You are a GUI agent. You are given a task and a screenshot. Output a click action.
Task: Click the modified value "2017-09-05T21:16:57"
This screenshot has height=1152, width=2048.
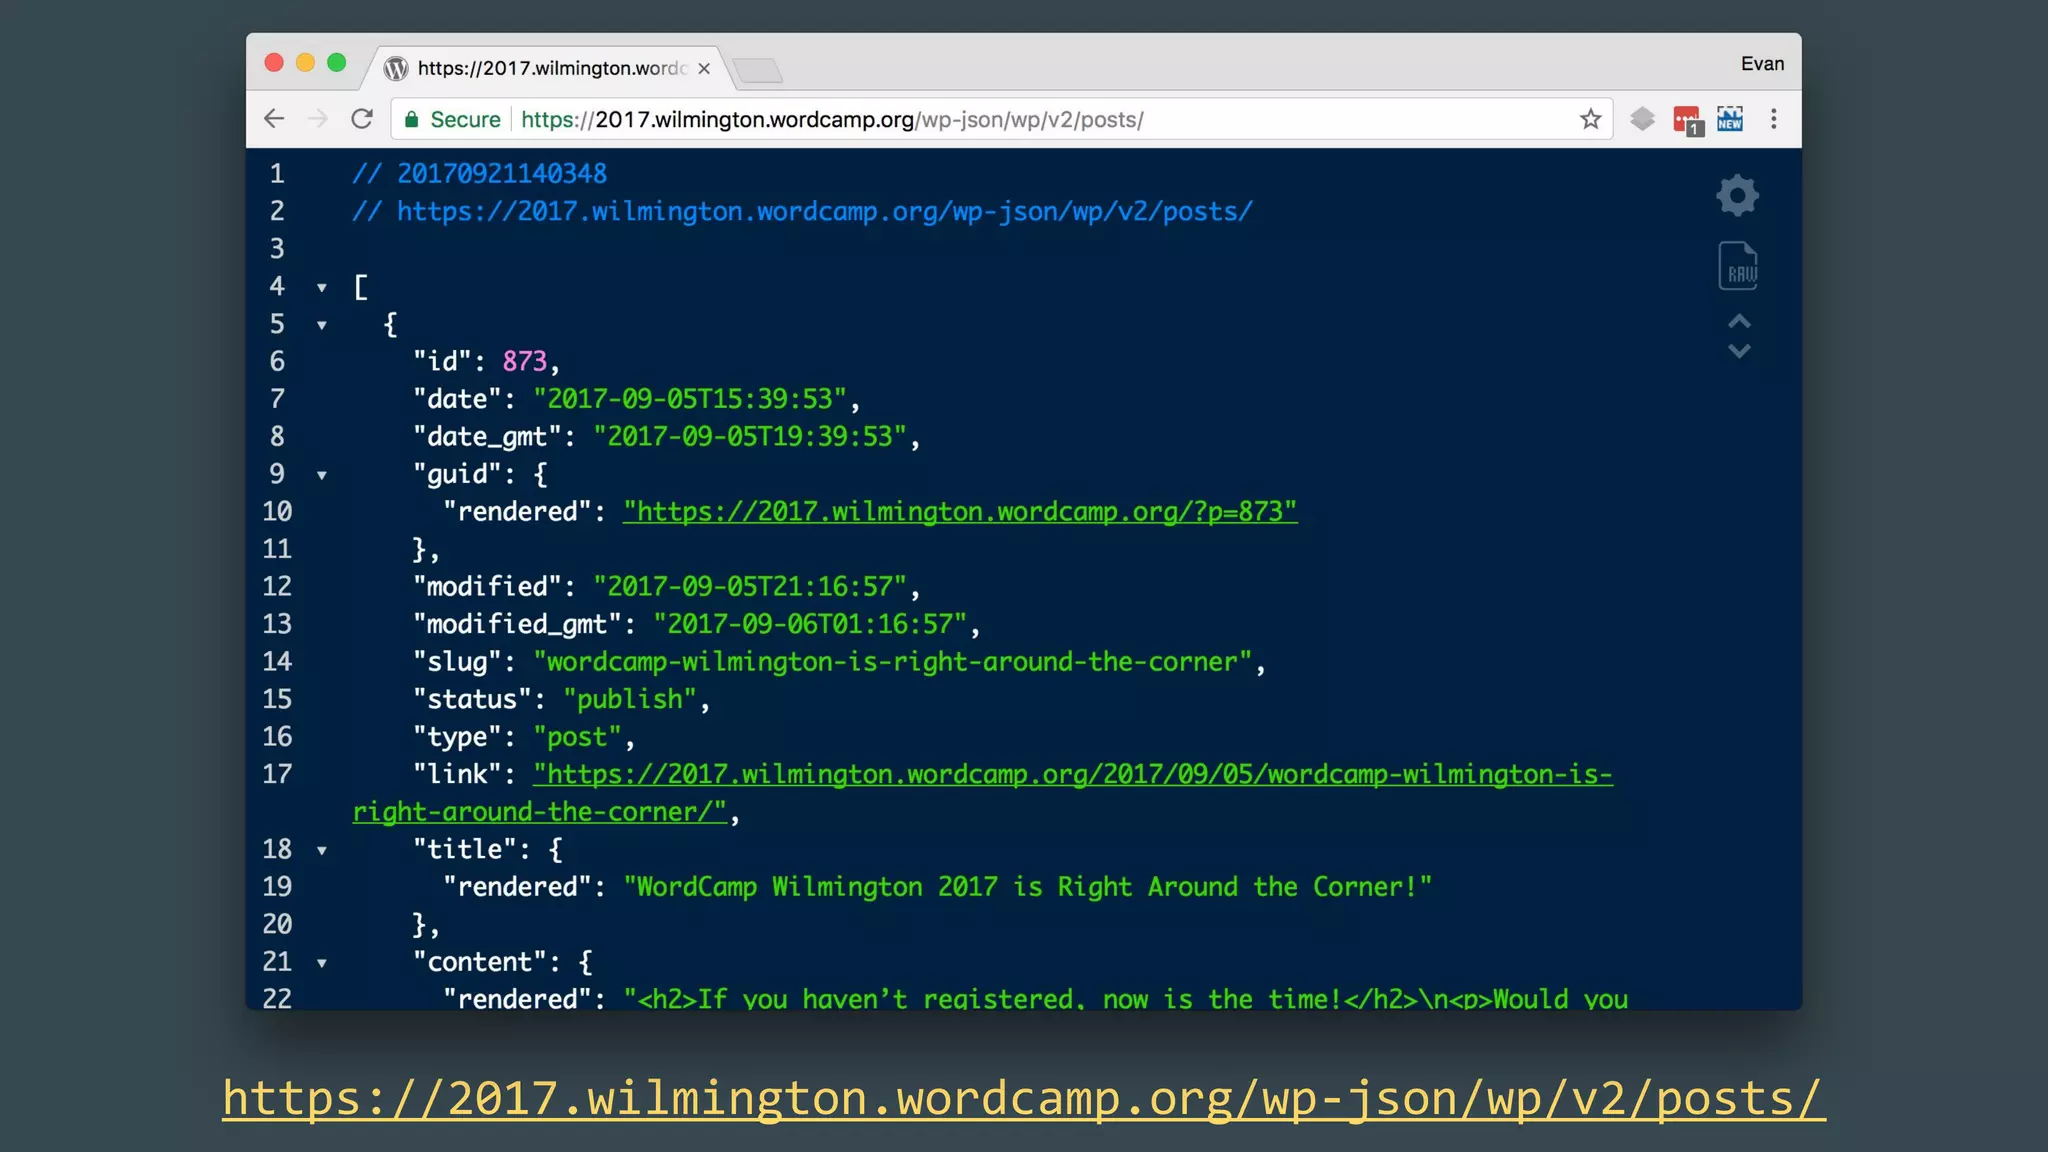tap(750, 587)
